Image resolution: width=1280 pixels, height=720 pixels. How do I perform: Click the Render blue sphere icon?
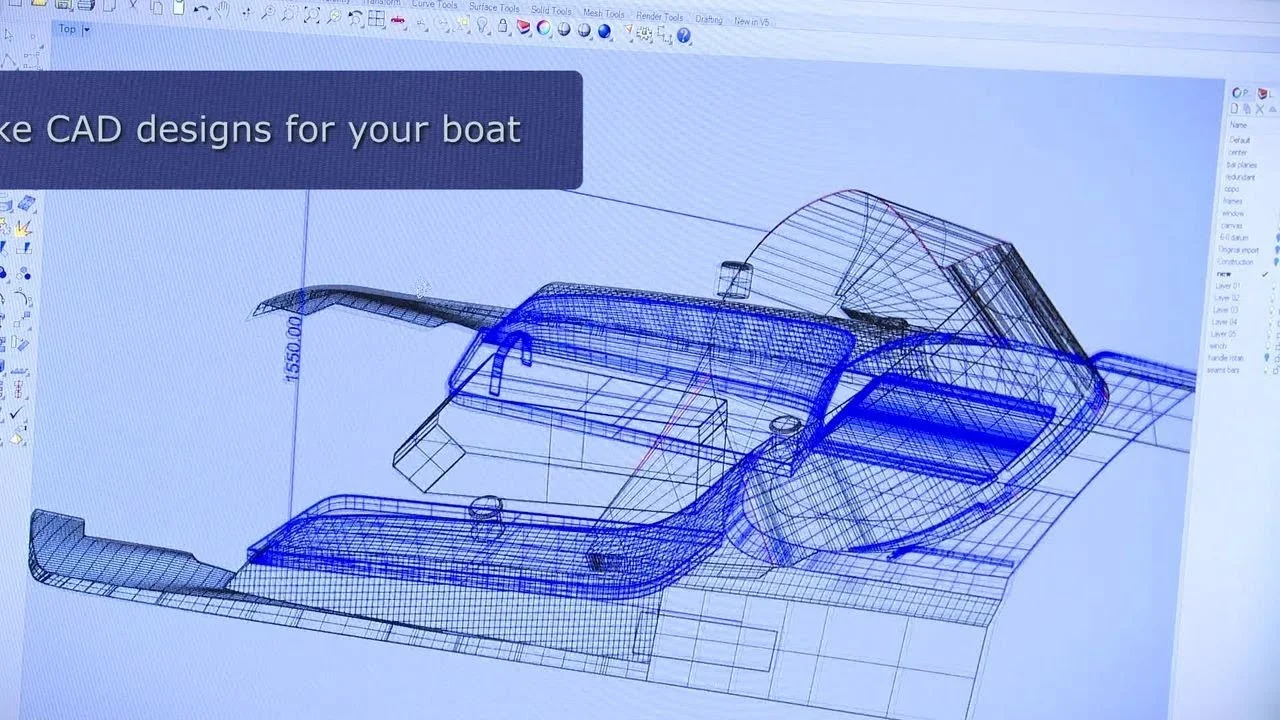(604, 31)
